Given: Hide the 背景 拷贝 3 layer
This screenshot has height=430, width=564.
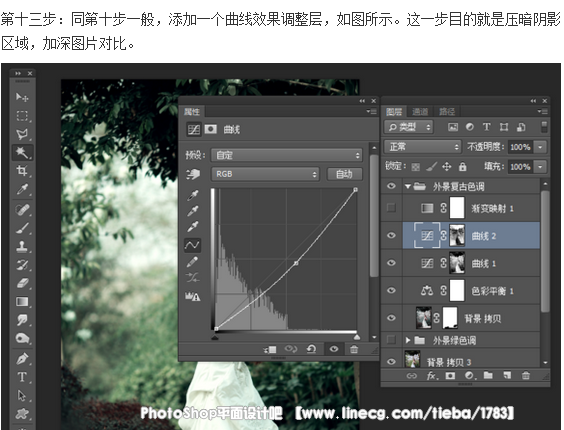Looking at the screenshot, I should (391, 362).
